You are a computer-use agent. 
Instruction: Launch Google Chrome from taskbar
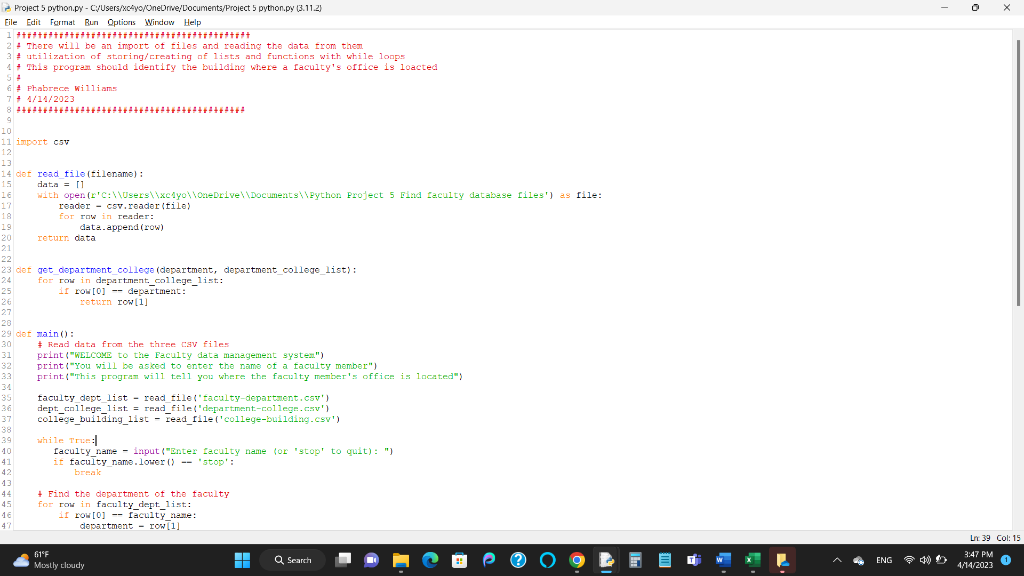(x=577, y=560)
